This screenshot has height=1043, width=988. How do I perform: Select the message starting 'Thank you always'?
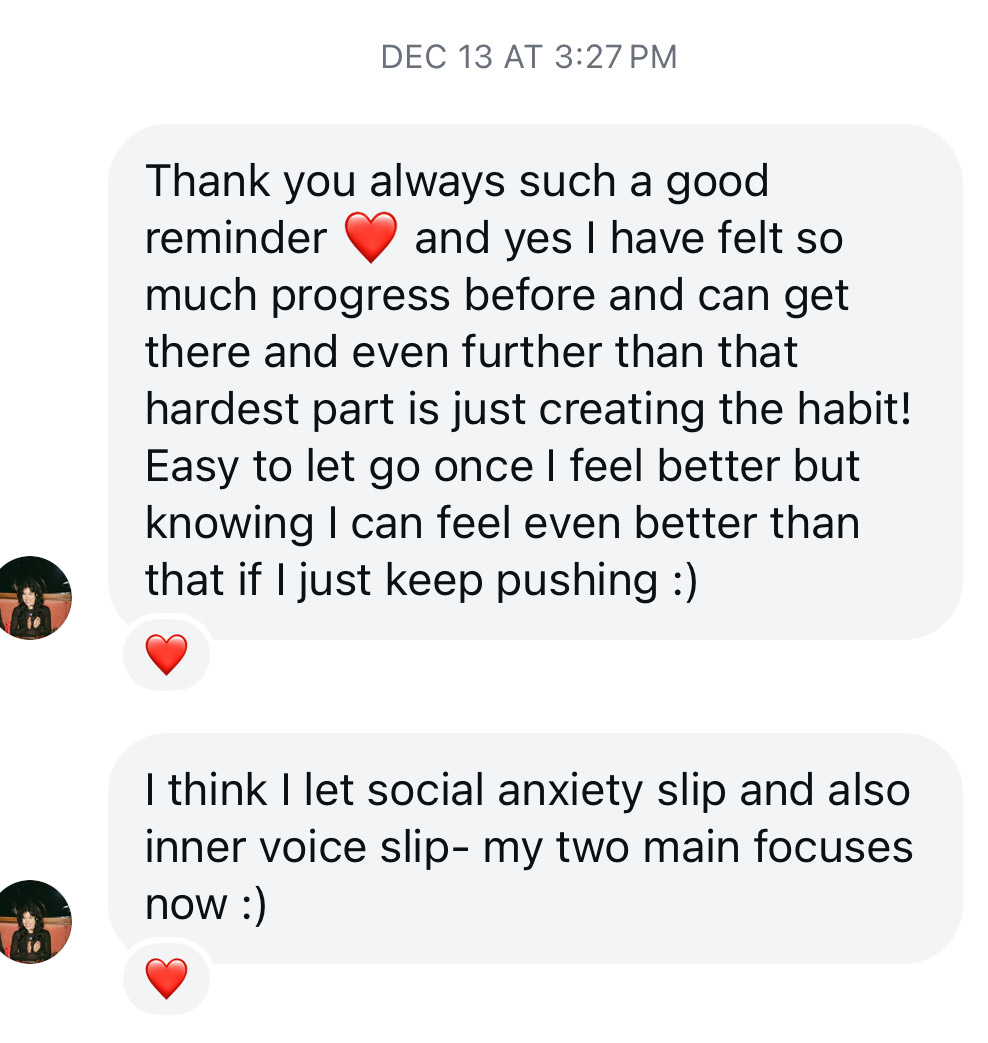[x=535, y=381]
